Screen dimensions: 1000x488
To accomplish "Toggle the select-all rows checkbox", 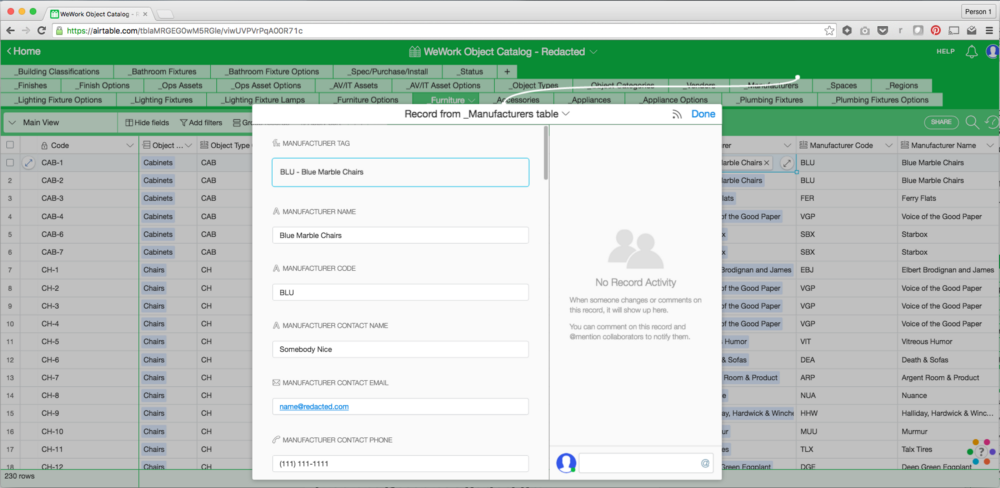I will pyautogui.click(x=10, y=145).
